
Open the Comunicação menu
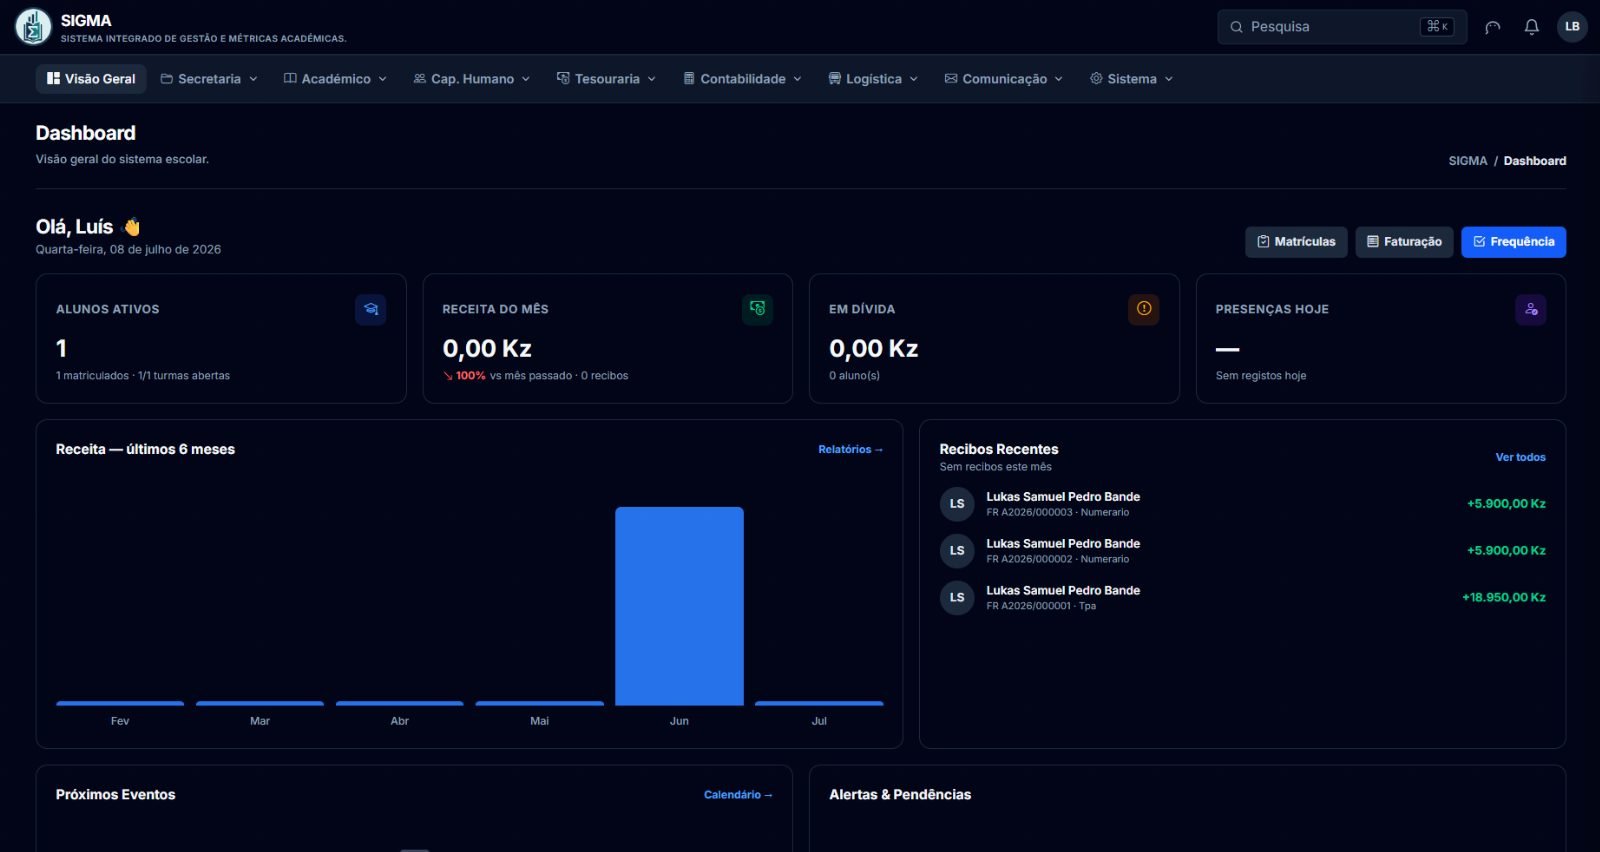1004,79
